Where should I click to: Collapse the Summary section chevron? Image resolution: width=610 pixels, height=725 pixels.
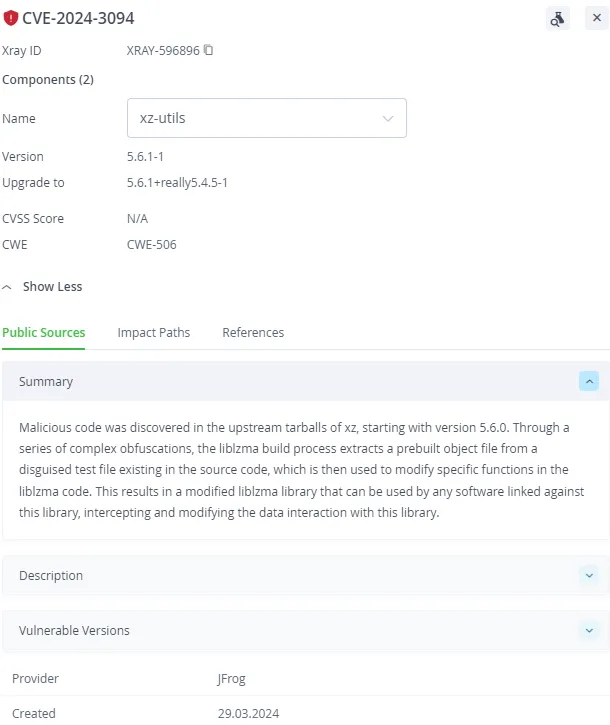[589, 381]
